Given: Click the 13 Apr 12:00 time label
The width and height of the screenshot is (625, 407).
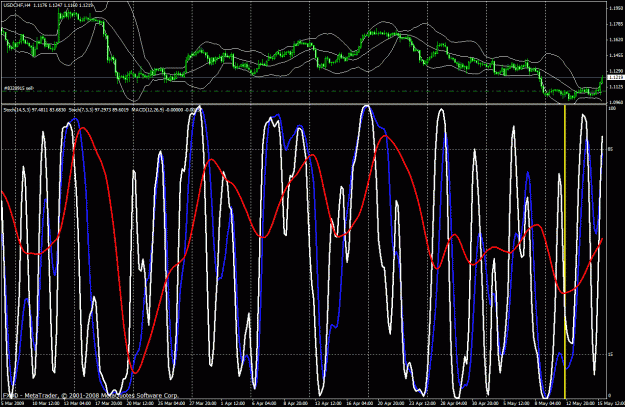Looking at the screenshot, I should click(329, 403).
